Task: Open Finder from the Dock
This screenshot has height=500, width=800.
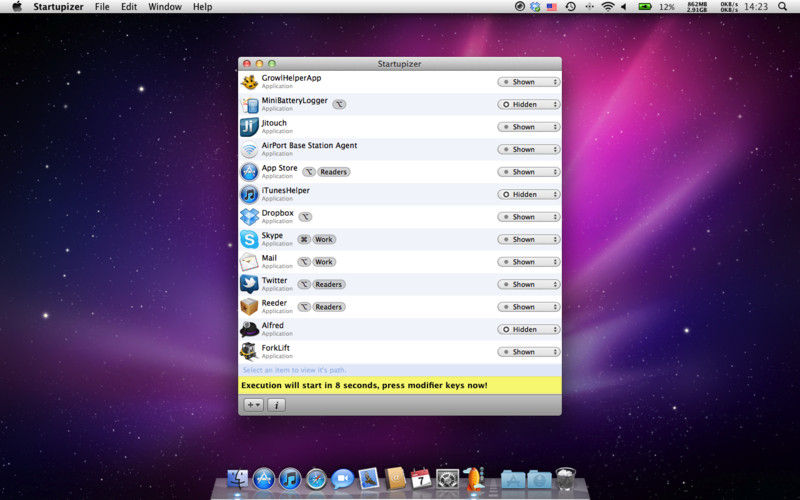Action: [237, 479]
